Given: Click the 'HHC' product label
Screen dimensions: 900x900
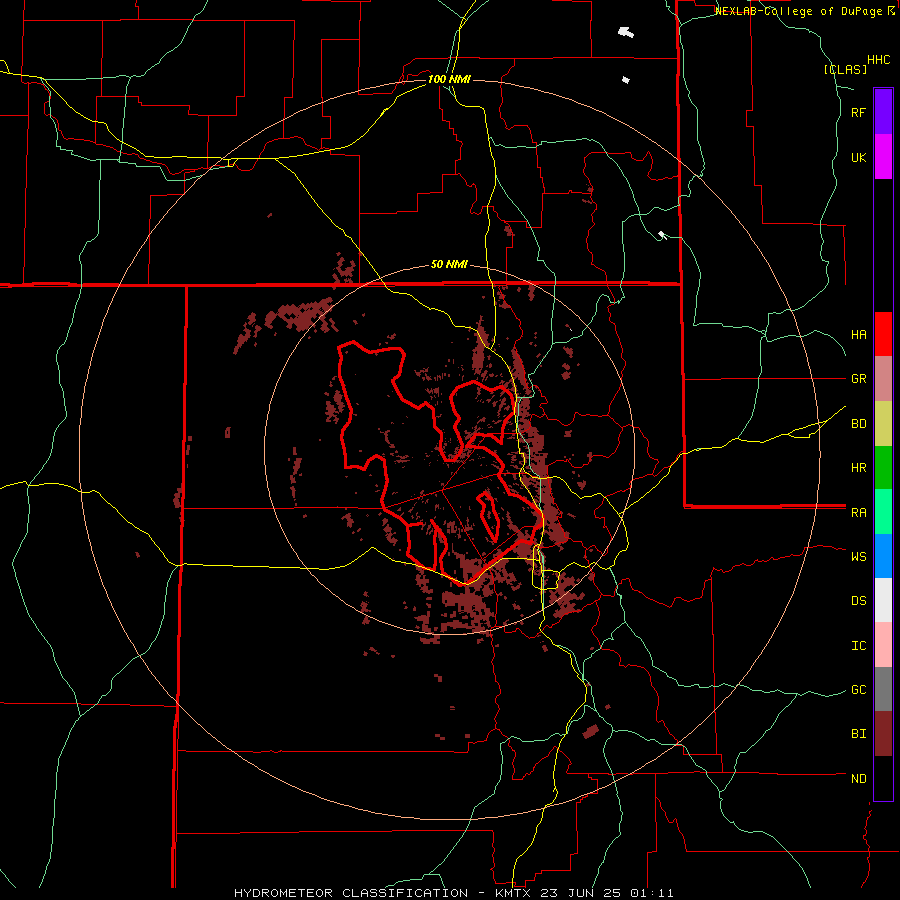Looking at the screenshot, I should [879, 60].
